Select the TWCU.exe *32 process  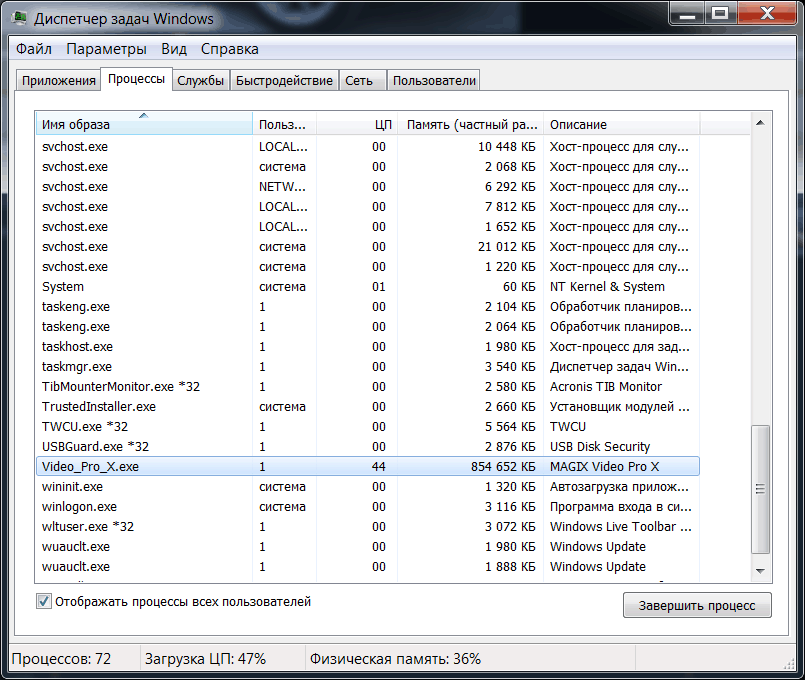pyautogui.click(x=368, y=426)
